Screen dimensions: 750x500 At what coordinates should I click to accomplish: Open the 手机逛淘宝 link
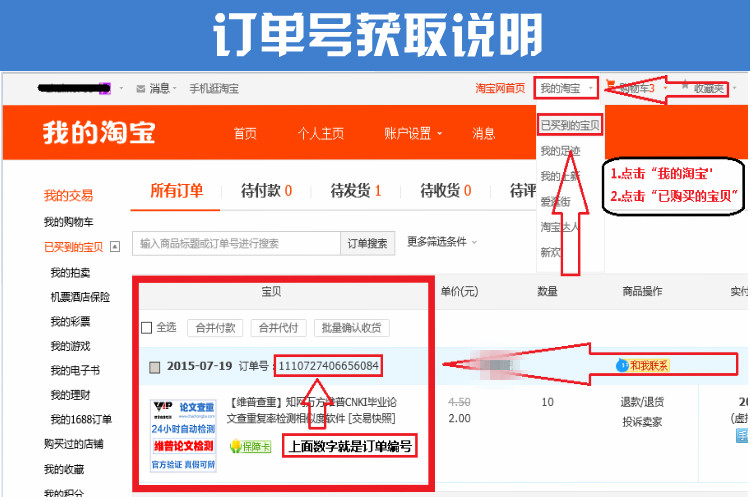point(214,89)
